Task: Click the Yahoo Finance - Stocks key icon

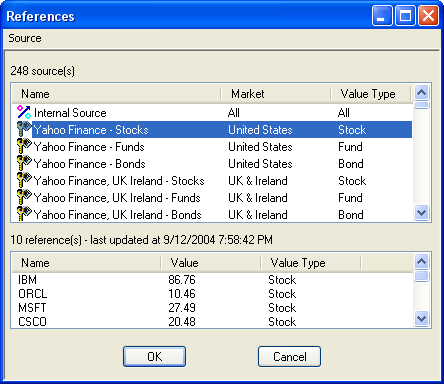Action: click(24, 129)
